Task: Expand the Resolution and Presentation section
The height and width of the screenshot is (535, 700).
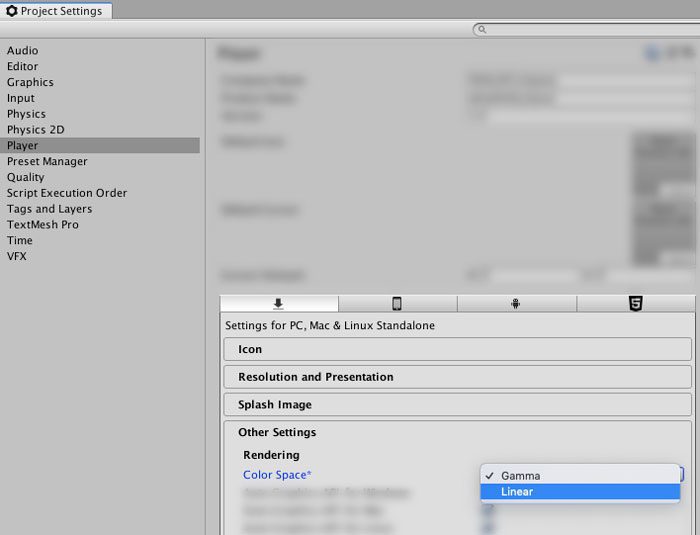Action: (x=458, y=377)
